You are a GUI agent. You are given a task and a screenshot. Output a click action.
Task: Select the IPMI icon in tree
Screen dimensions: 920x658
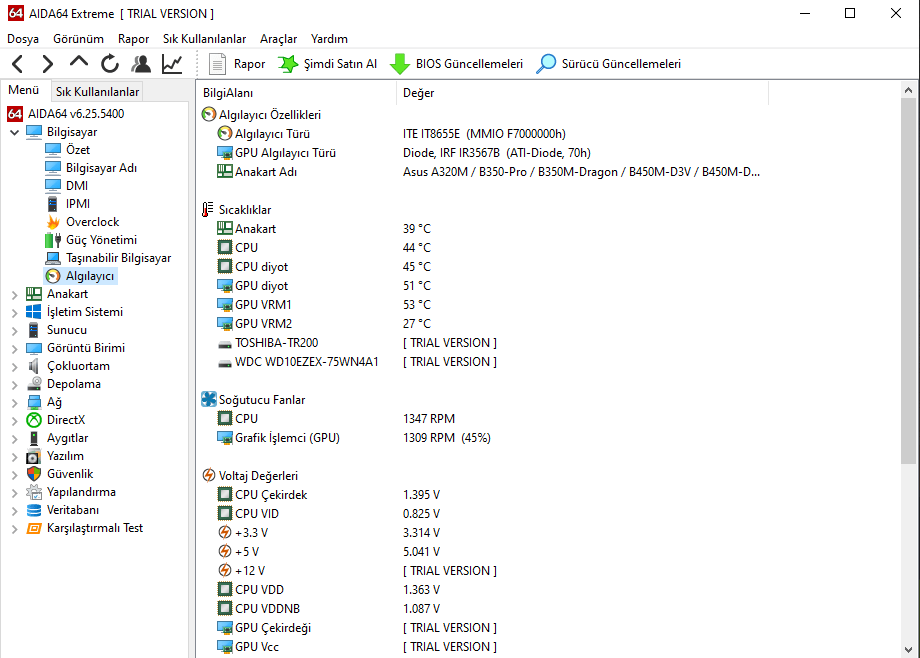point(53,204)
